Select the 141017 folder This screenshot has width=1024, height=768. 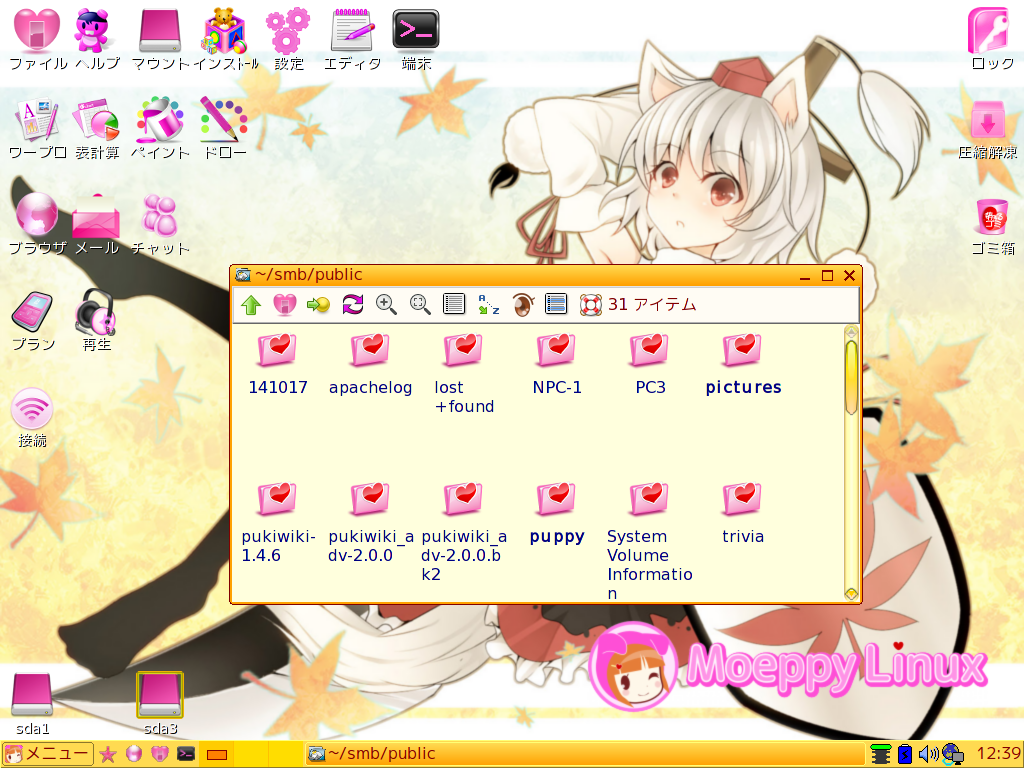(278, 364)
